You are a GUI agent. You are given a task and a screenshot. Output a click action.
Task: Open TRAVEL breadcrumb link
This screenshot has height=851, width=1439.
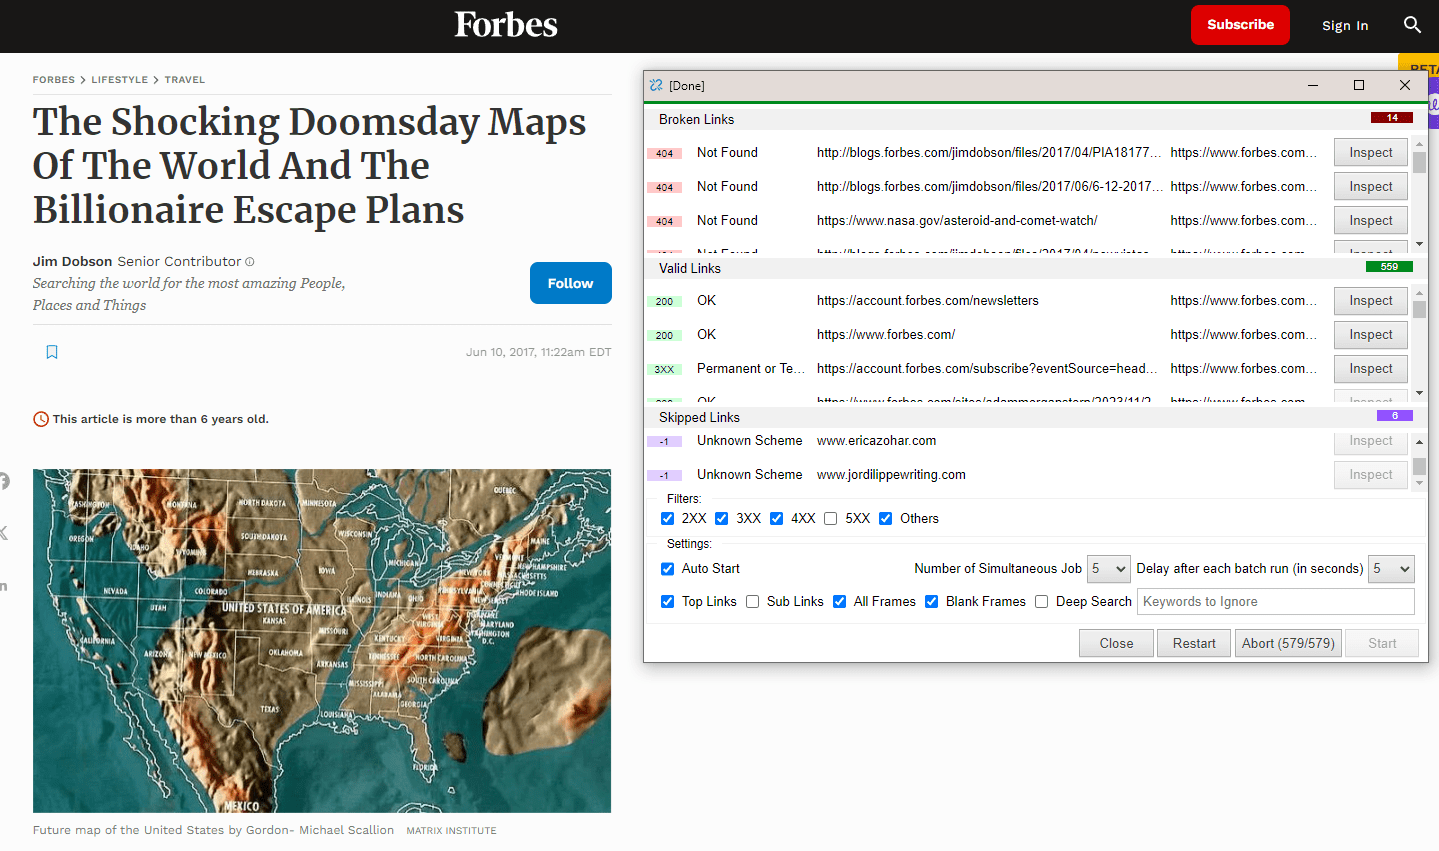coord(185,80)
